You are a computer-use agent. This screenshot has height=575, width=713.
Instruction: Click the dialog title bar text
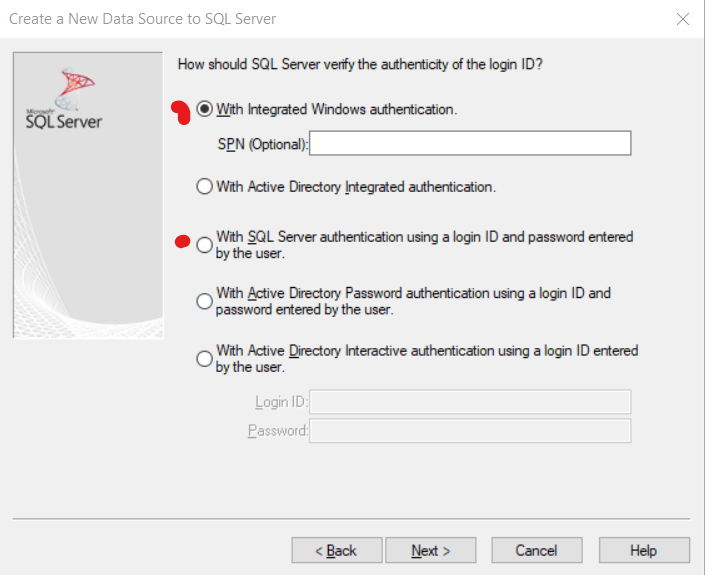(x=143, y=19)
